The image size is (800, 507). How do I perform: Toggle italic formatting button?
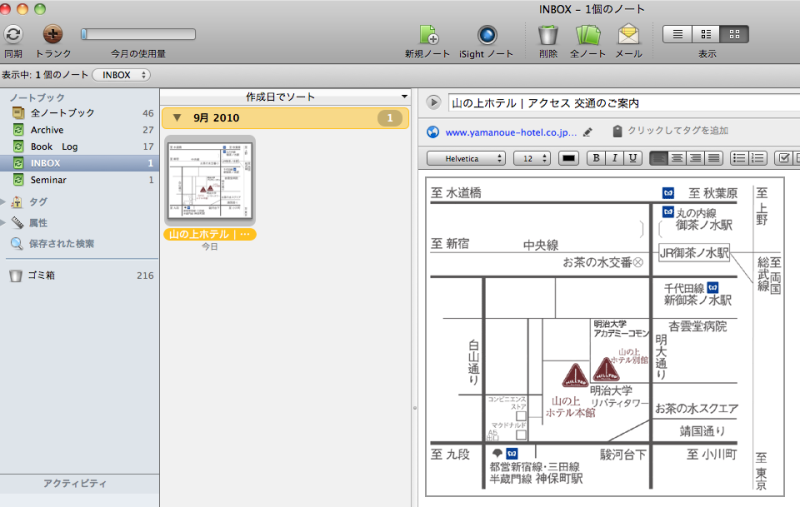pyautogui.click(x=614, y=158)
